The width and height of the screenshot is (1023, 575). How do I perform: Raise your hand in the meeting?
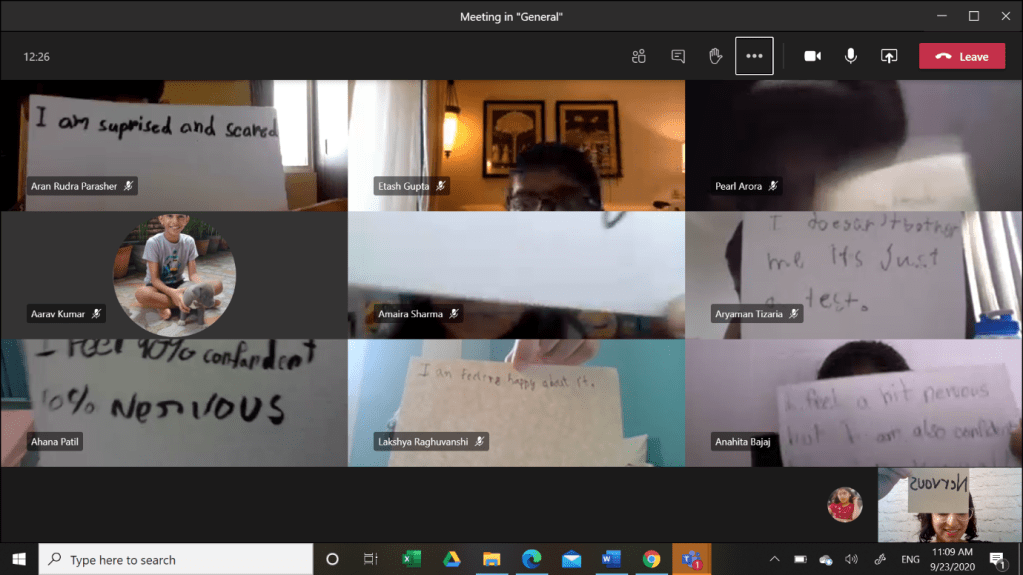716,57
